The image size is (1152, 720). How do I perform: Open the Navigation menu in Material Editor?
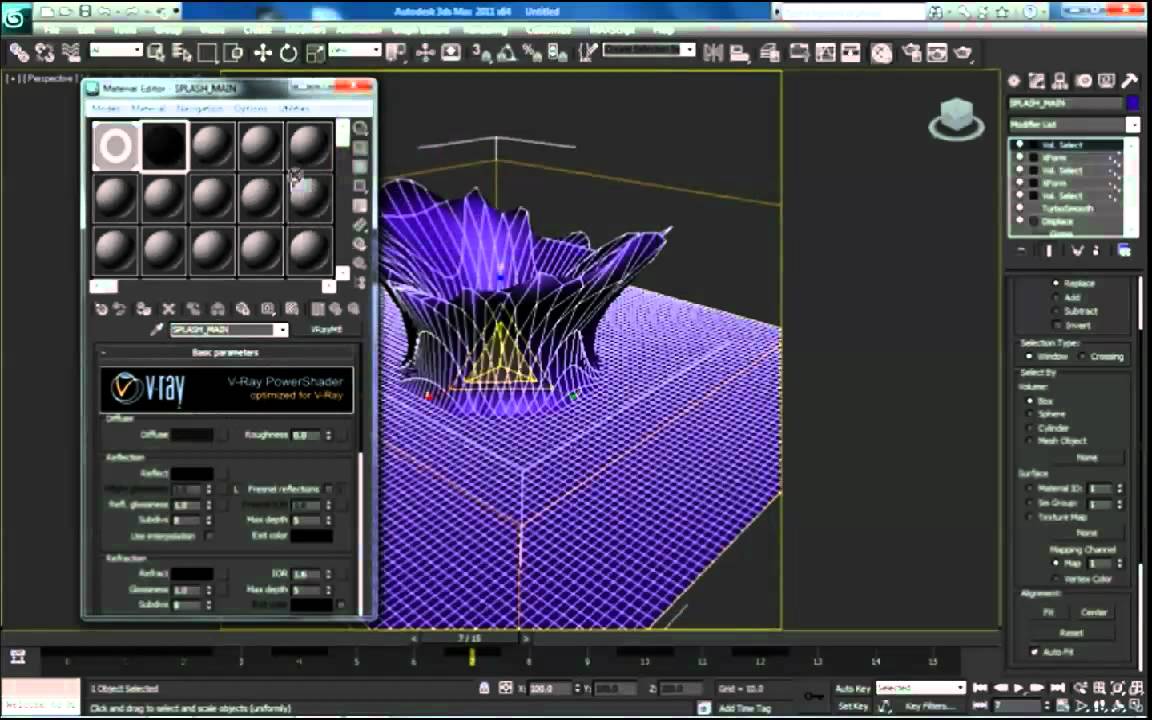point(200,108)
